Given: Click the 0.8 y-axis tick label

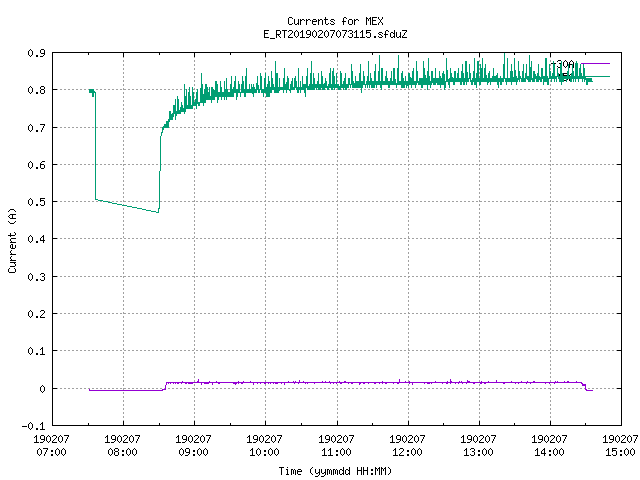Looking at the screenshot, I should point(37,90).
